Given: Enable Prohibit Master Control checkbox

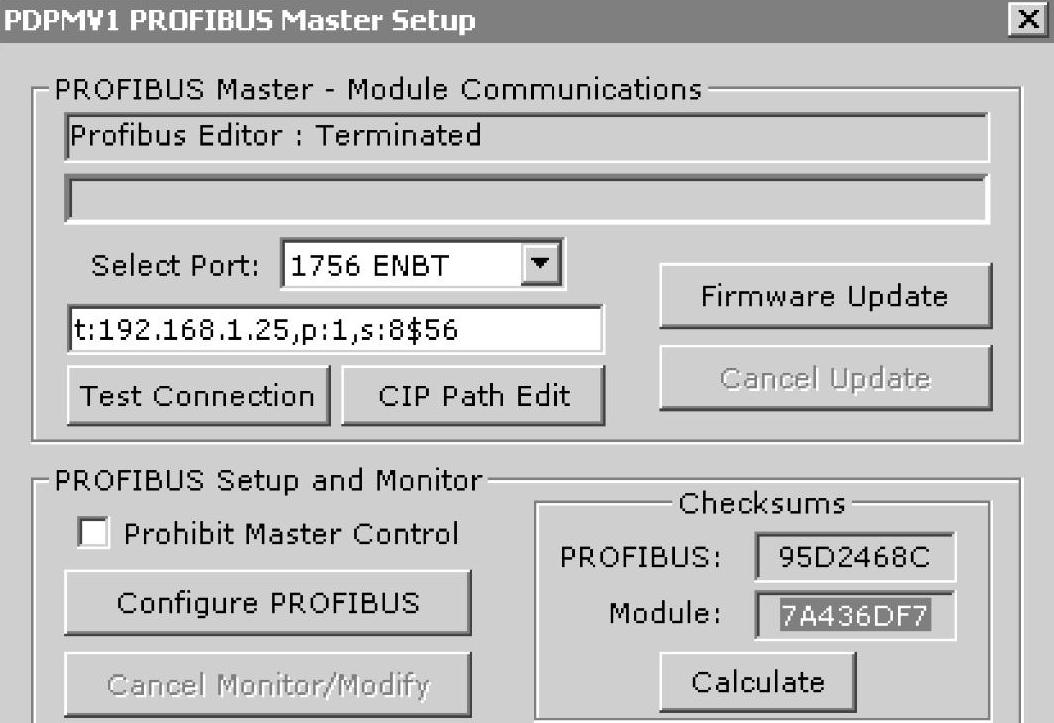Looking at the screenshot, I should 93,534.
